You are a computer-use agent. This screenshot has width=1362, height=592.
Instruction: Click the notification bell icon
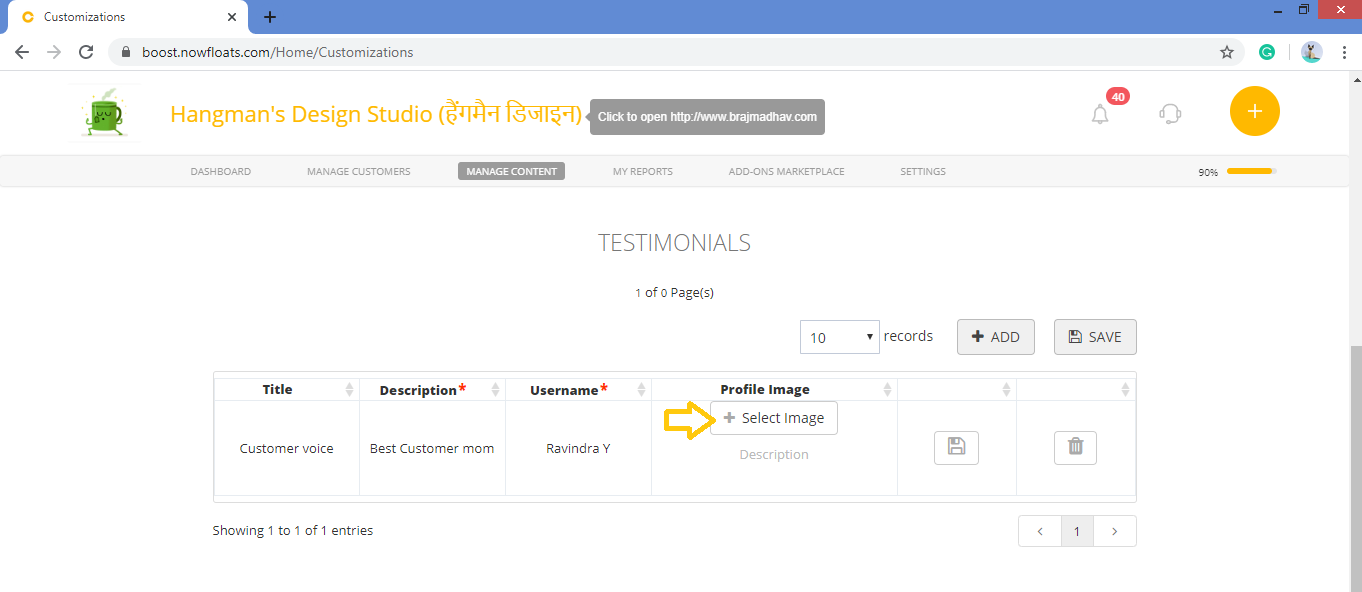[x=1100, y=114]
